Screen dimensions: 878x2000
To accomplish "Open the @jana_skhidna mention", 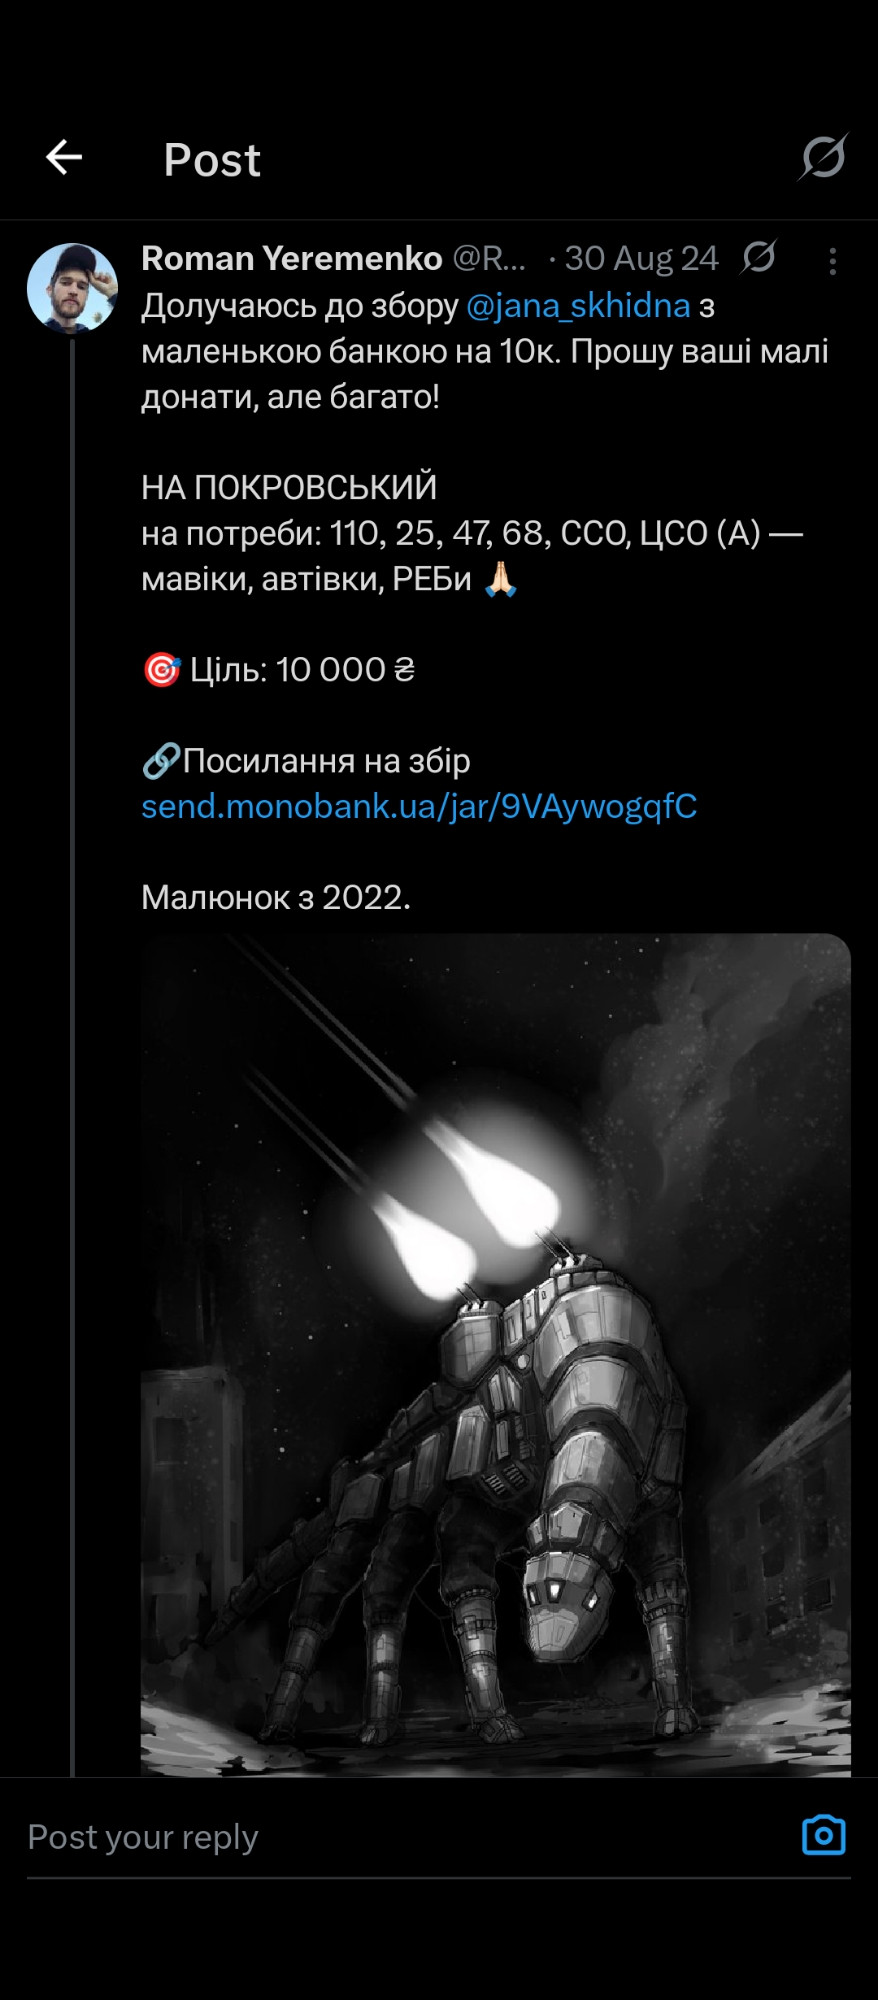I will pyautogui.click(x=578, y=306).
